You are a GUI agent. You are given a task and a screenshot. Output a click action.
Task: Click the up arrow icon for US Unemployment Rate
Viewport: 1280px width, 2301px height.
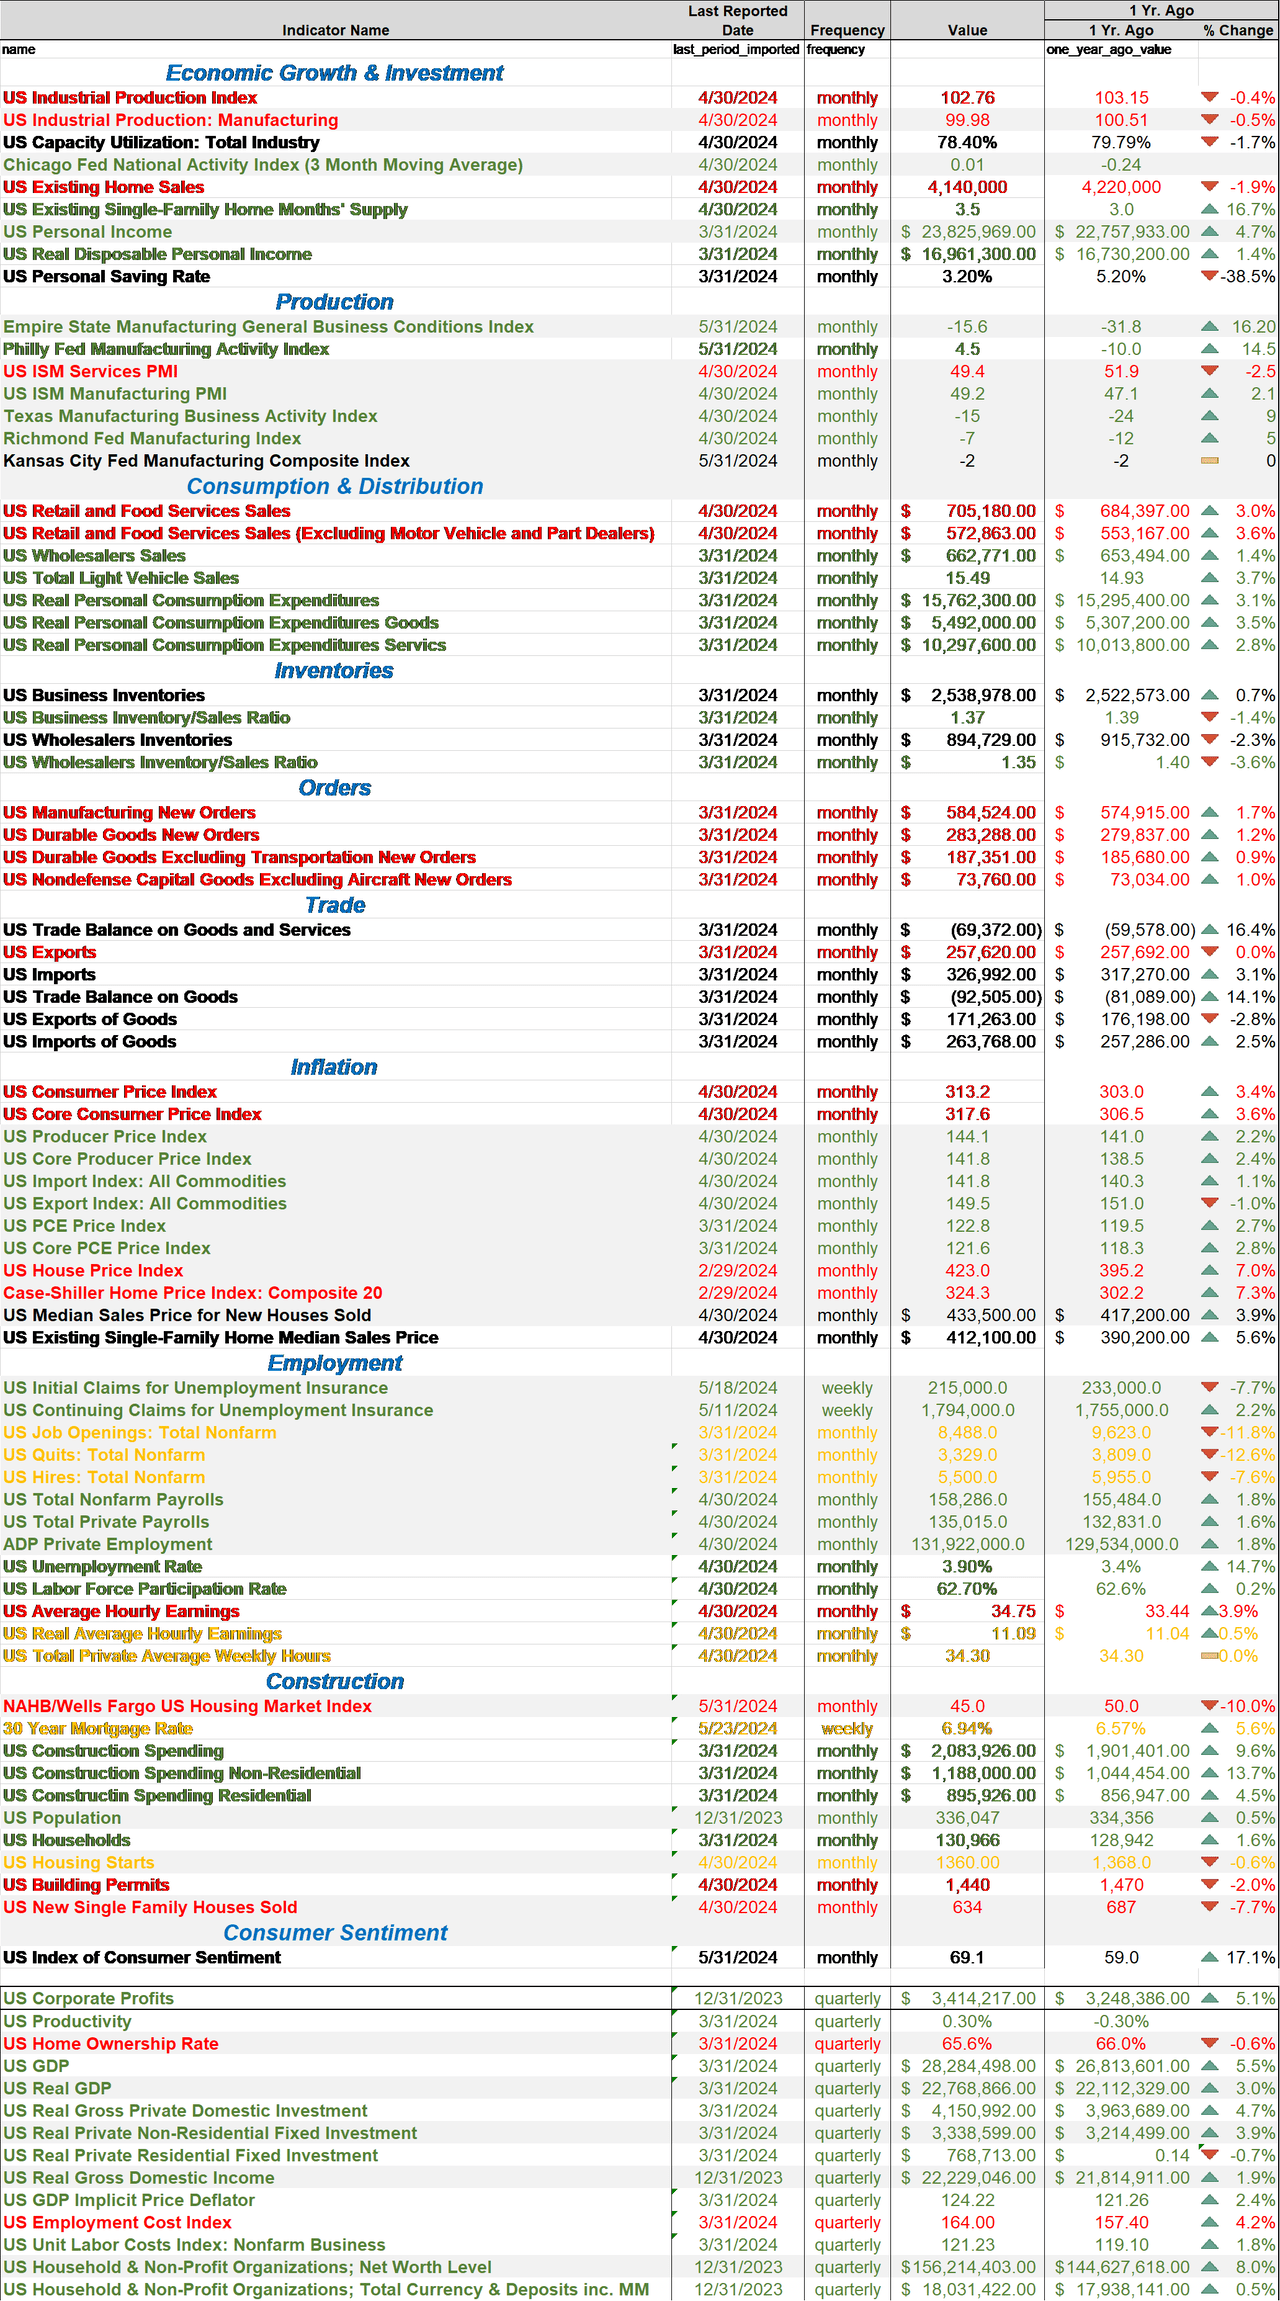pyautogui.click(x=1210, y=1566)
